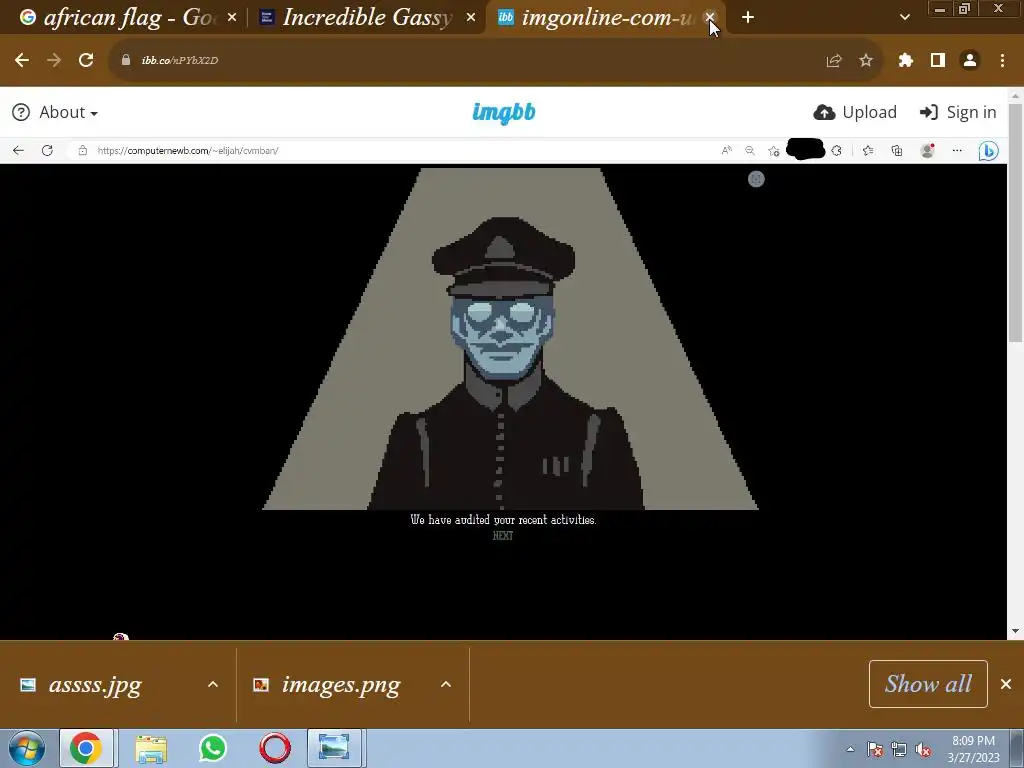This screenshot has height=768, width=1024.
Task: Open Opera from the taskbar
Action: click(x=275, y=748)
